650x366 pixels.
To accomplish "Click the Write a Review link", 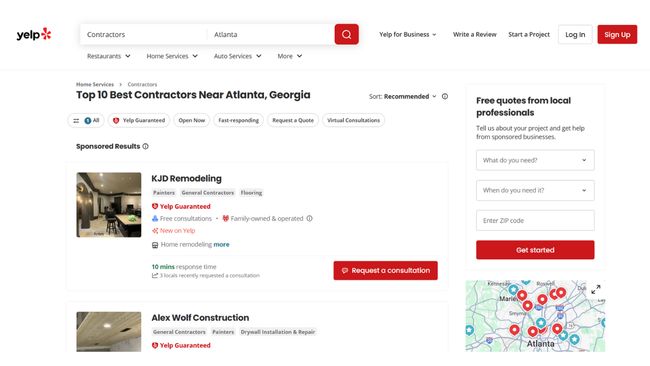I will point(475,34).
